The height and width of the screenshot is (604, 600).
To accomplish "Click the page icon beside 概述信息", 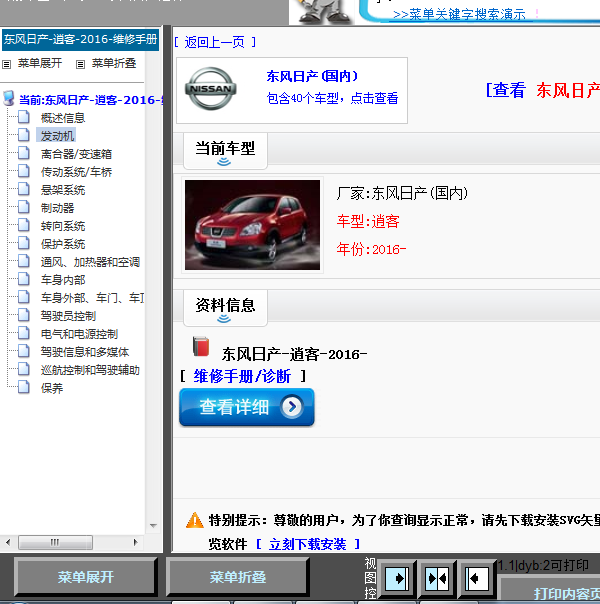I will (23, 117).
